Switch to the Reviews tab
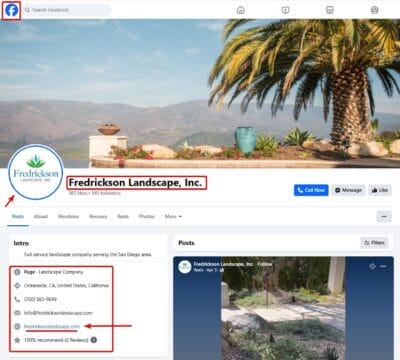This screenshot has width=400, height=360. tap(98, 216)
